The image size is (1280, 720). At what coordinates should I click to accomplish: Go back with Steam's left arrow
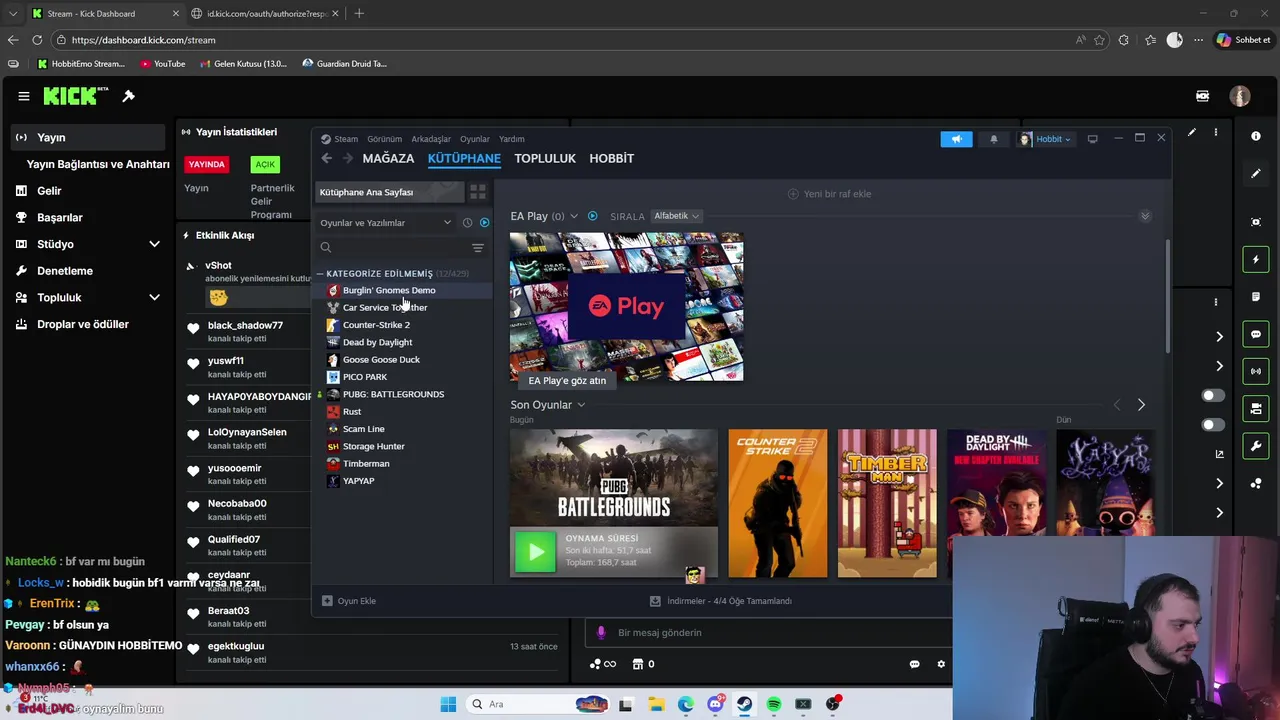coord(327,158)
